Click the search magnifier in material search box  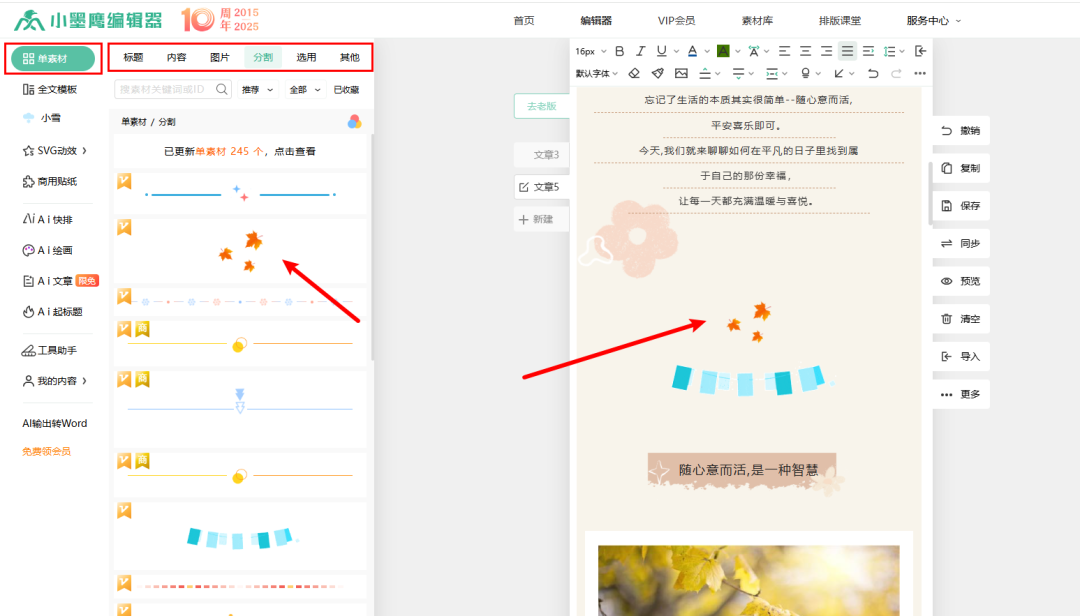[222, 89]
